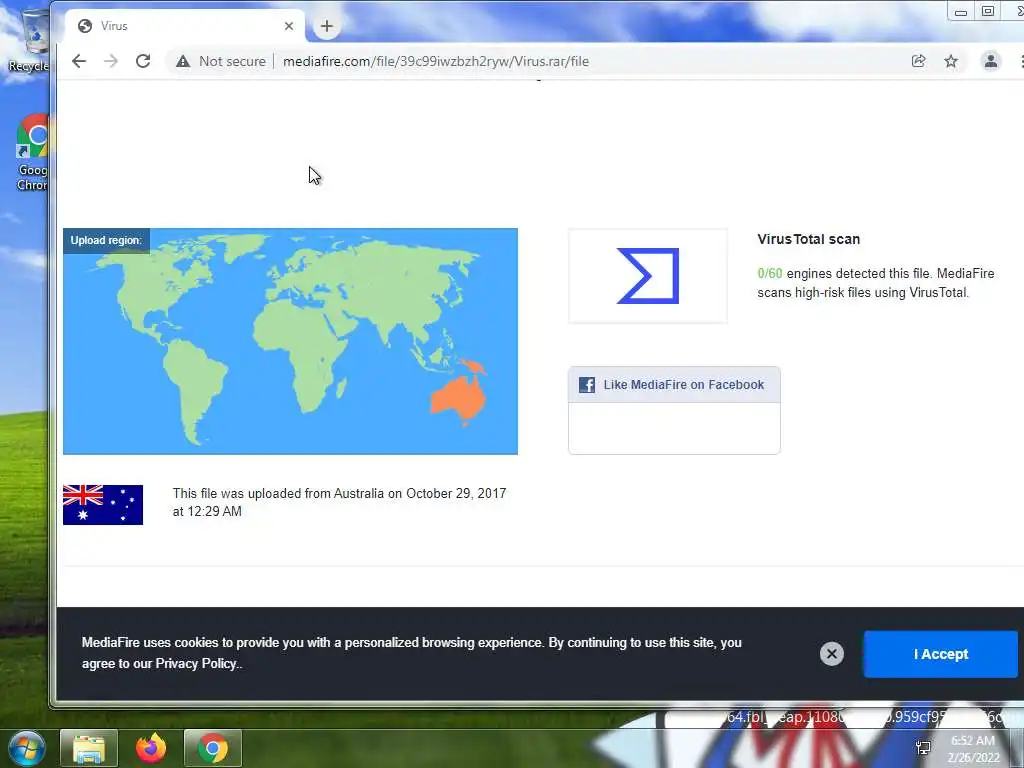Click the Upload region label
1024x768 pixels.
[106, 240]
